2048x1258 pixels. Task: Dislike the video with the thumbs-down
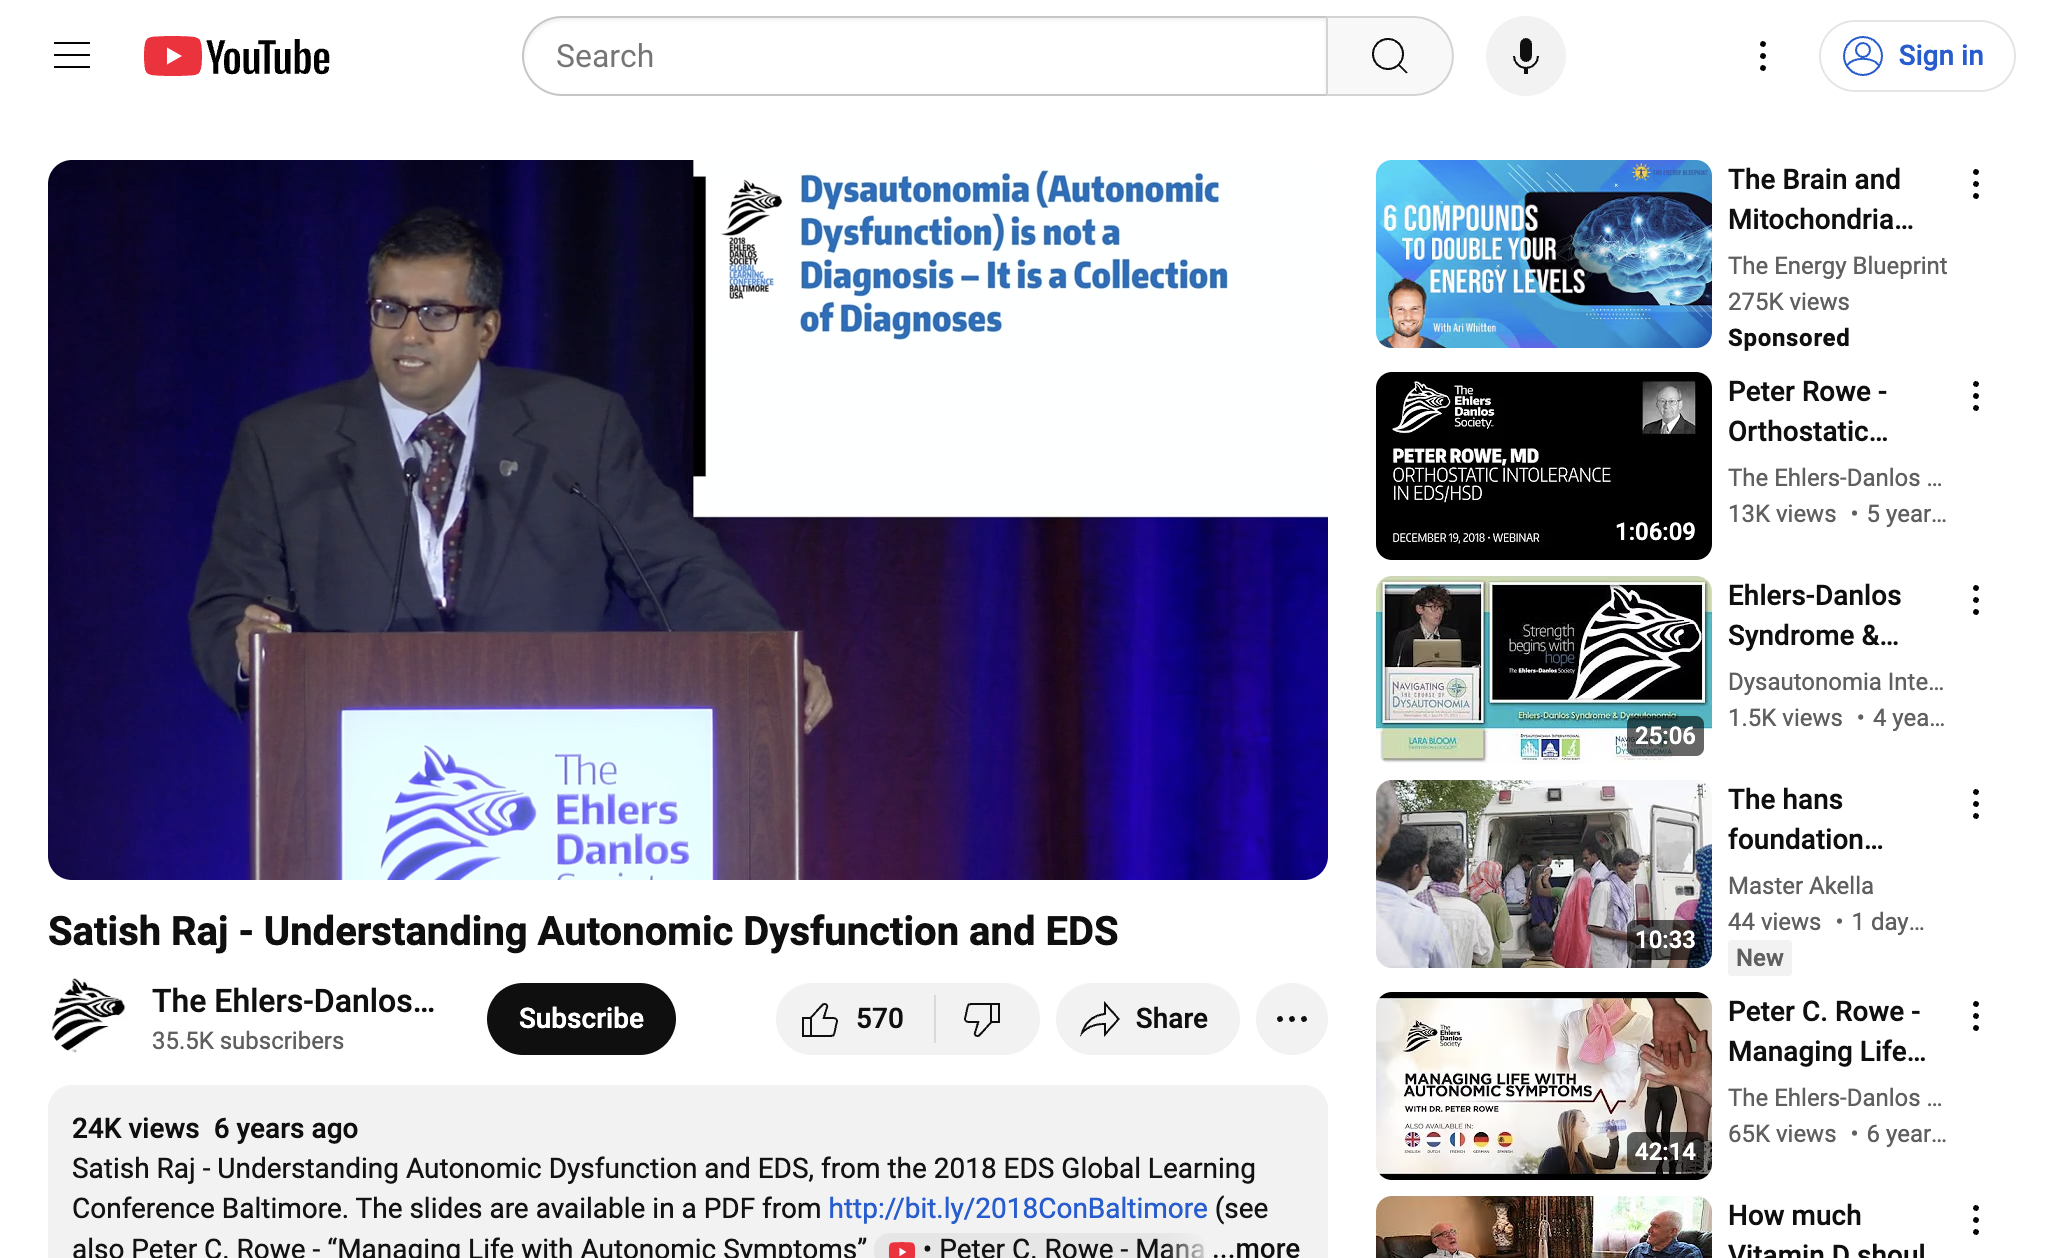(983, 1018)
